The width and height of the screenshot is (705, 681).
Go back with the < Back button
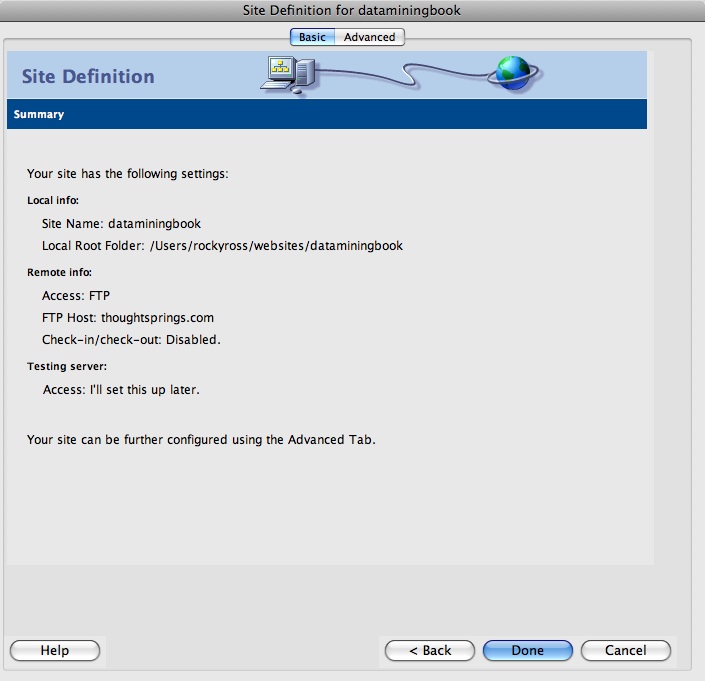point(430,650)
